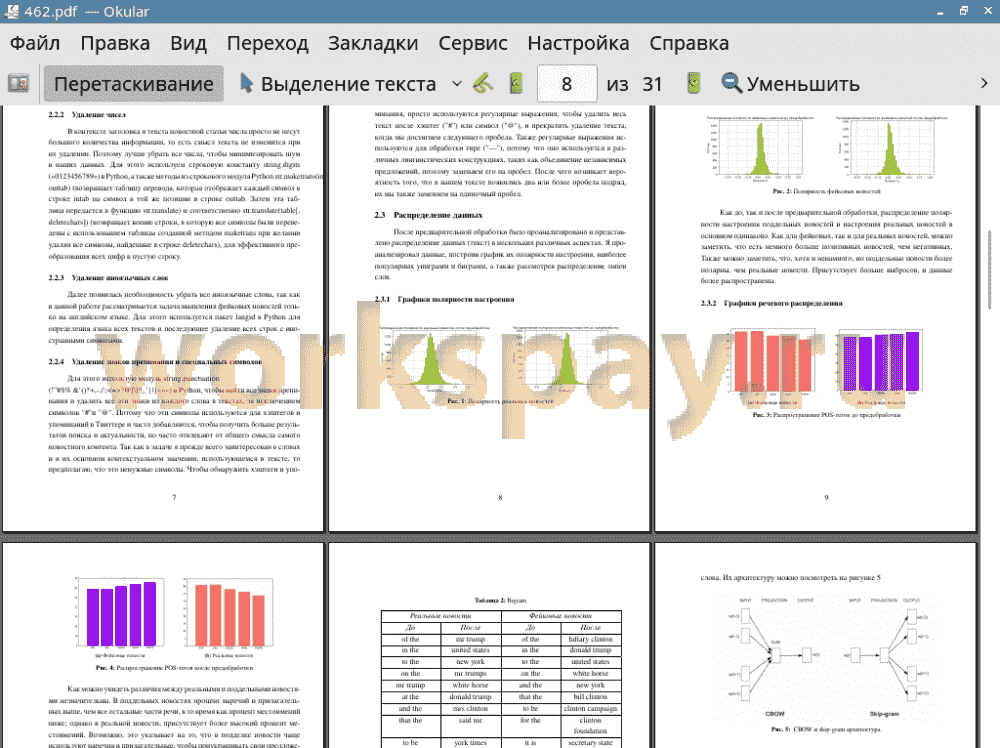Activate the Перетаскивание browse mode
1000x748 pixels.
pyautogui.click(x=134, y=84)
